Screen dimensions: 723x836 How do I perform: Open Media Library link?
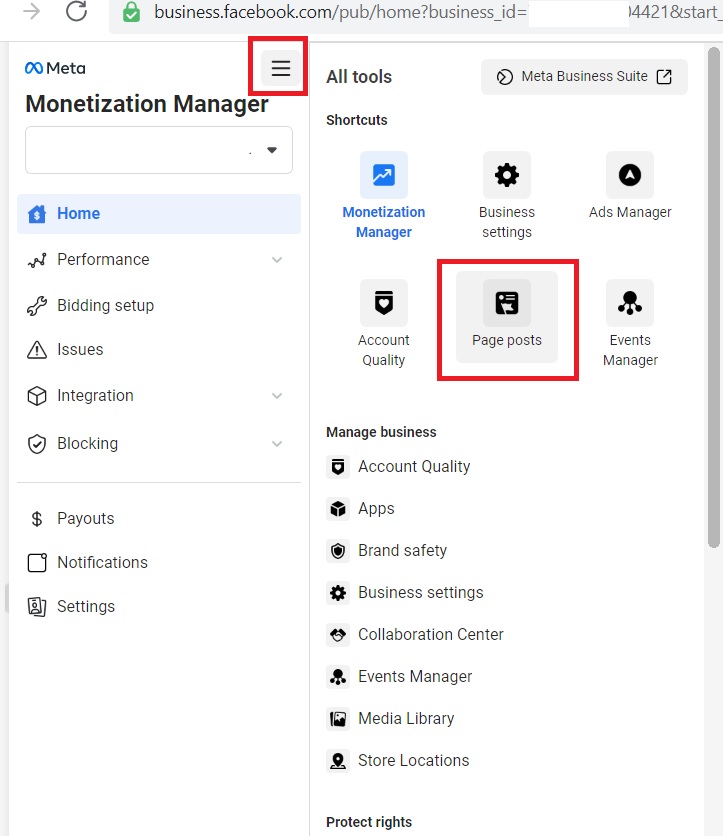[x=406, y=719]
